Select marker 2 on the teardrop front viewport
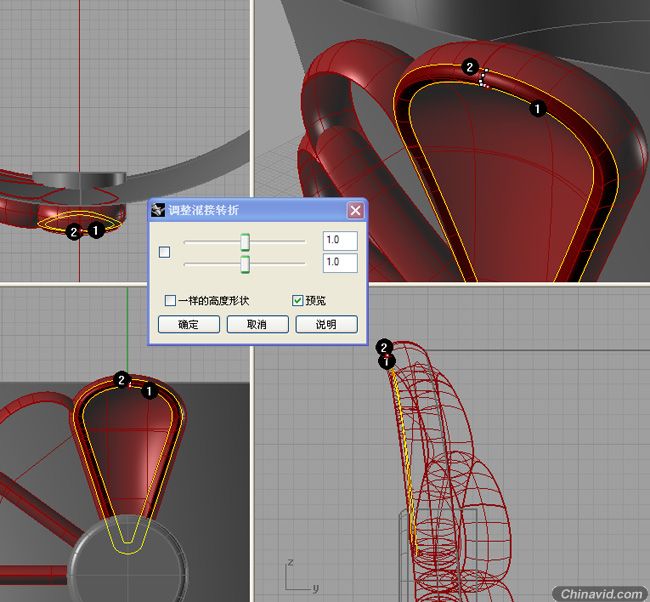The width and height of the screenshot is (650, 602). point(121,380)
